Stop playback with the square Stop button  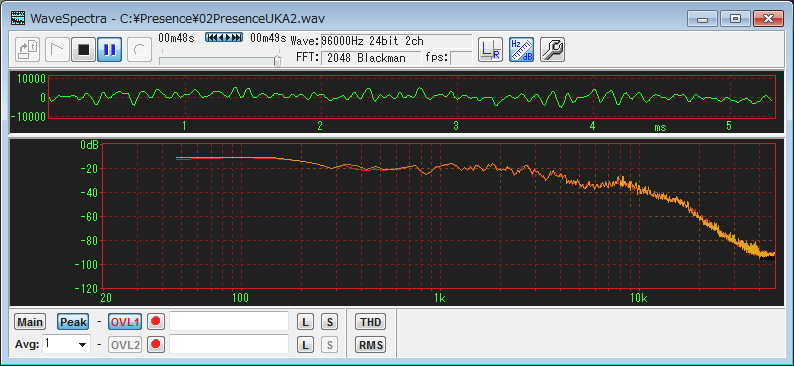(x=84, y=50)
